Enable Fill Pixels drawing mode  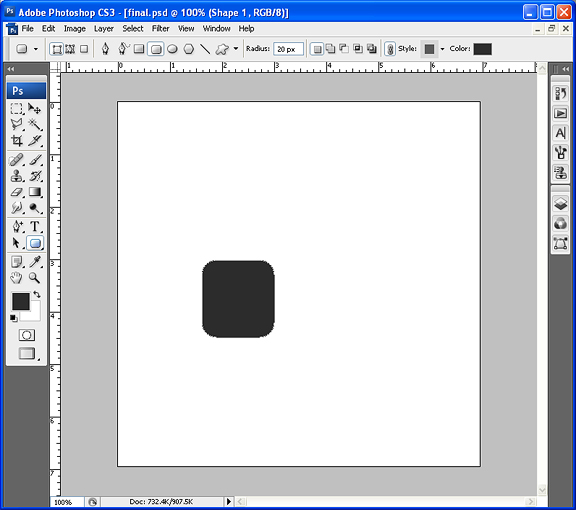tap(84, 49)
